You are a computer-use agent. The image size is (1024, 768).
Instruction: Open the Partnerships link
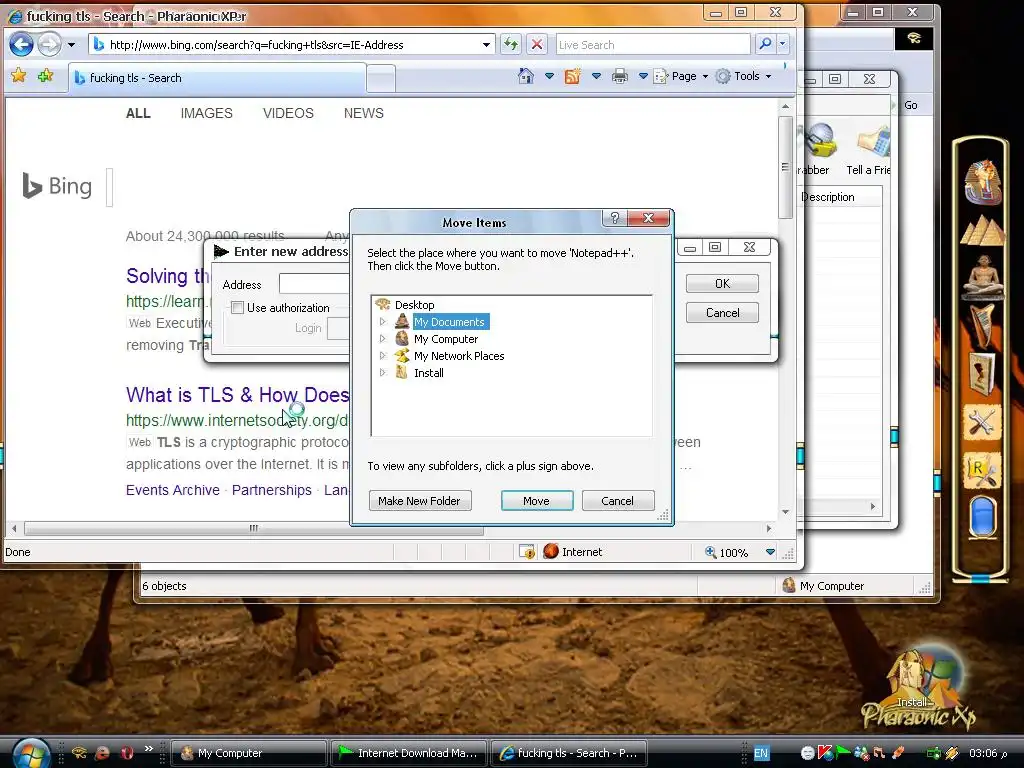272,490
